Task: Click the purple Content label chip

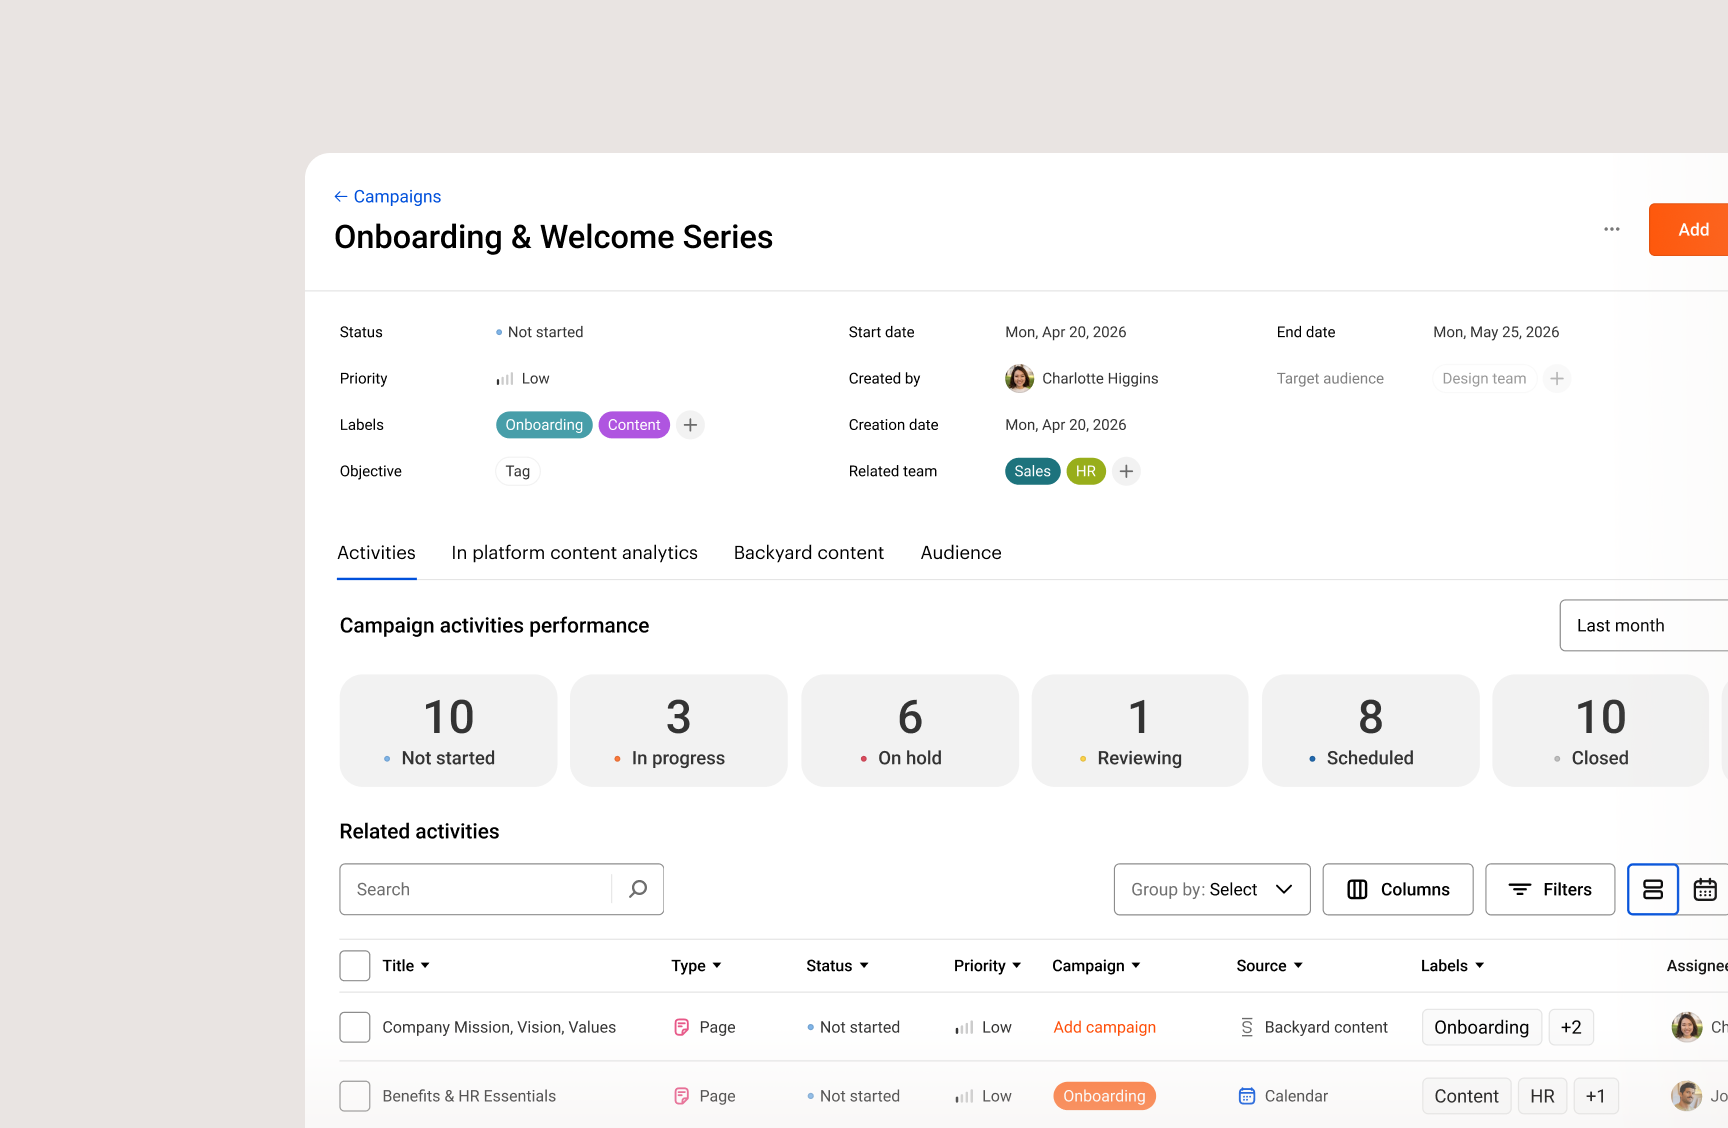Action: (633, 424)
